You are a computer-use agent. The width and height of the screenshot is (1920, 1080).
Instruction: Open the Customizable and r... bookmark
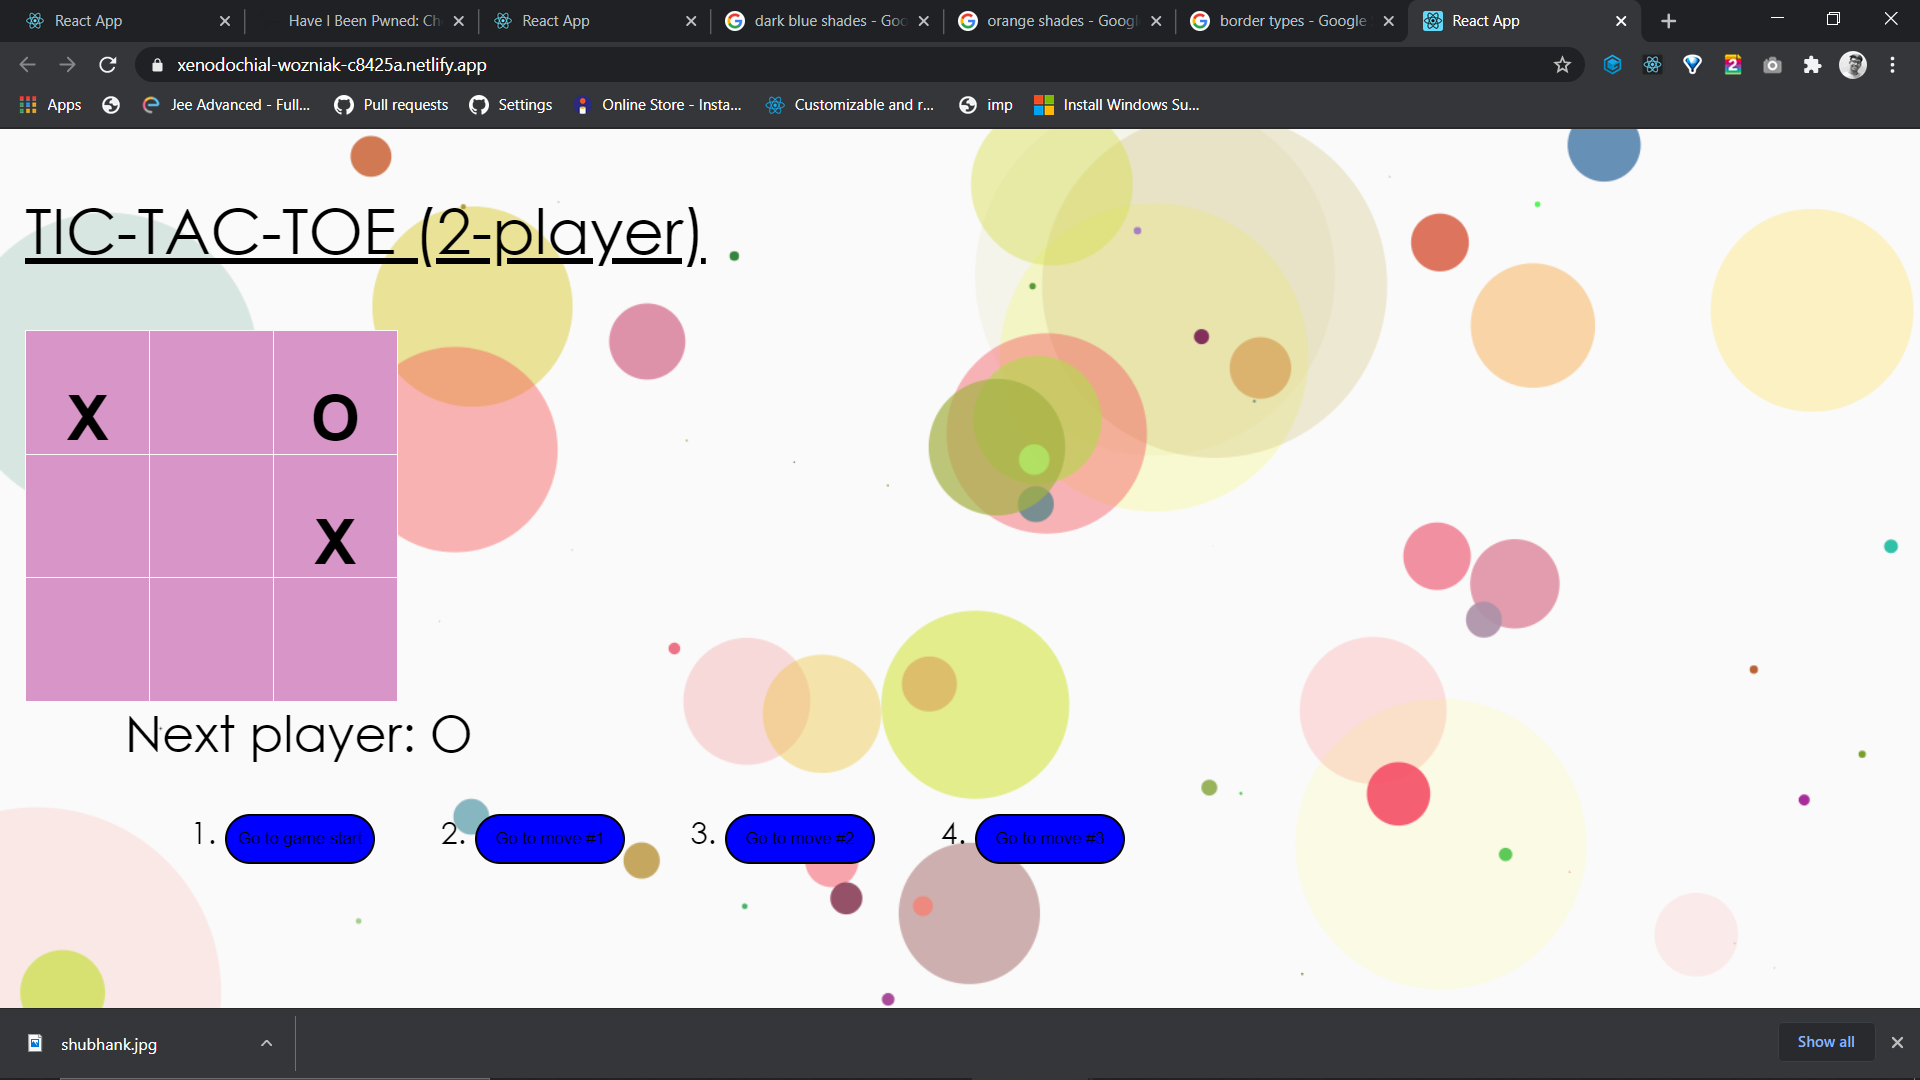(850, 105)
